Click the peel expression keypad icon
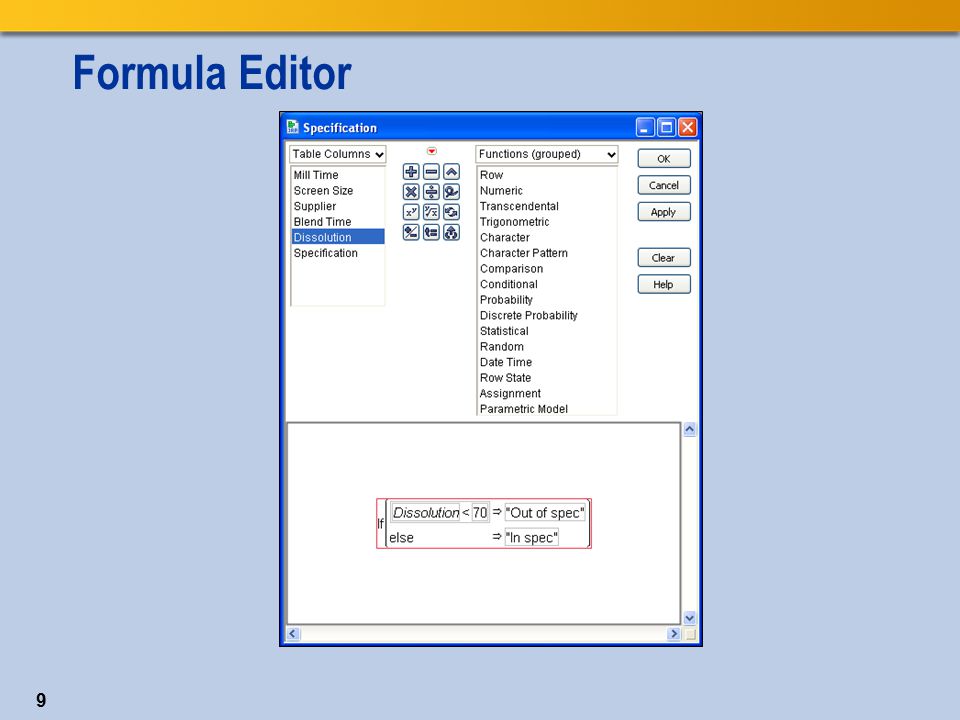Viewport: 960px width, 720px height. [x=451, y=233]
